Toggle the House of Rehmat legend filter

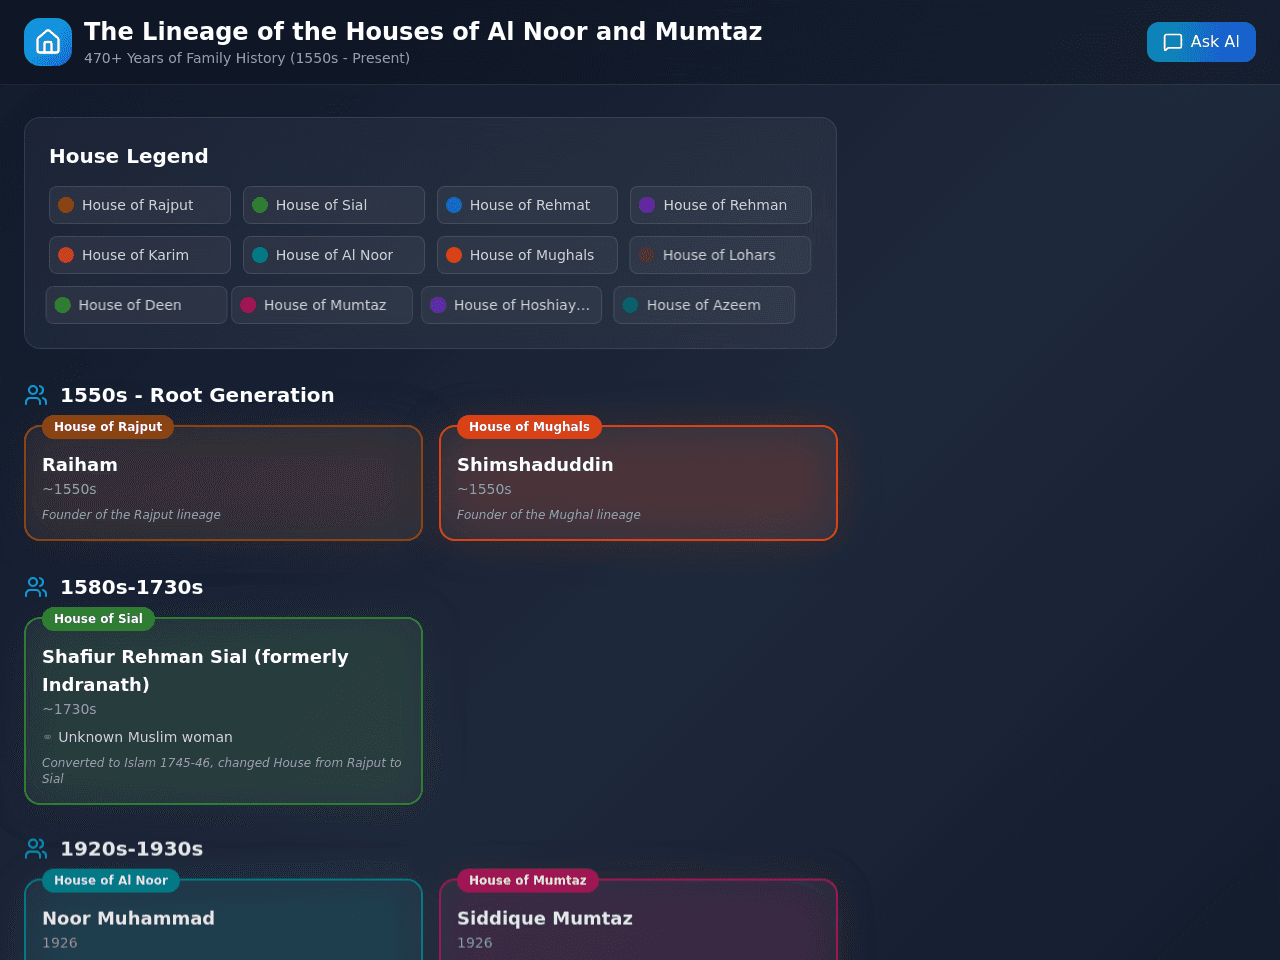click(x=527, y=205)
